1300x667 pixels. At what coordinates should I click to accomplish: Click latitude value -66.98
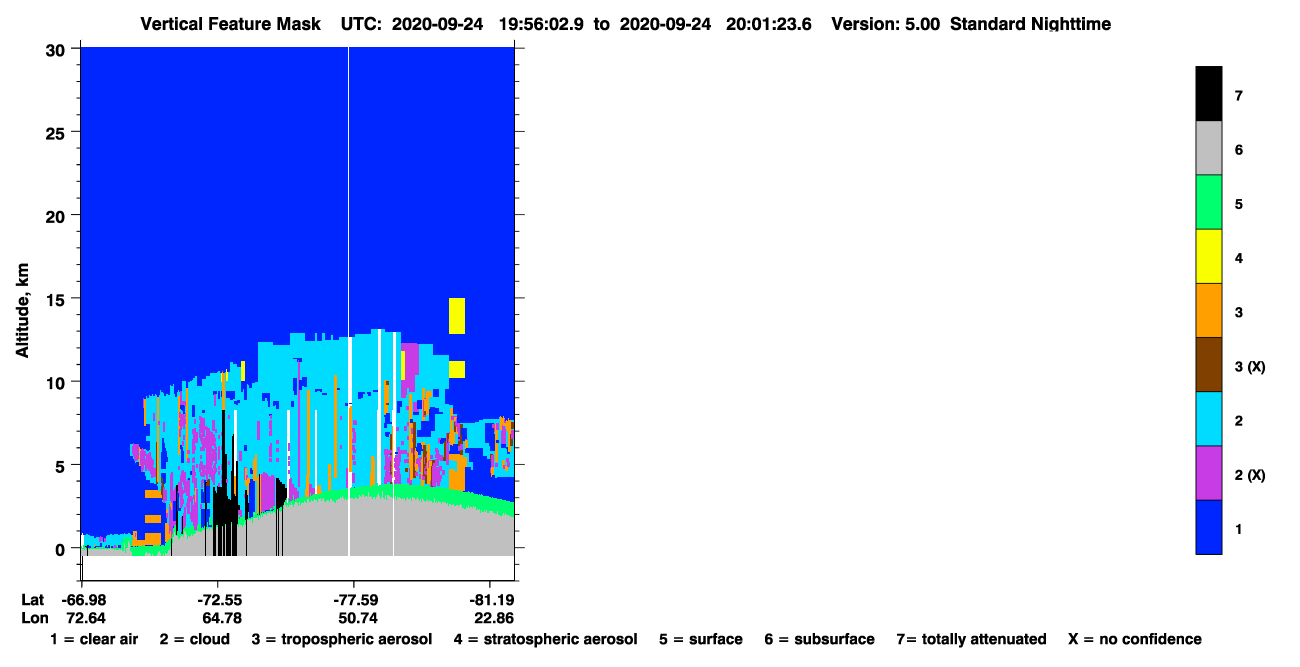pos(85,600)
